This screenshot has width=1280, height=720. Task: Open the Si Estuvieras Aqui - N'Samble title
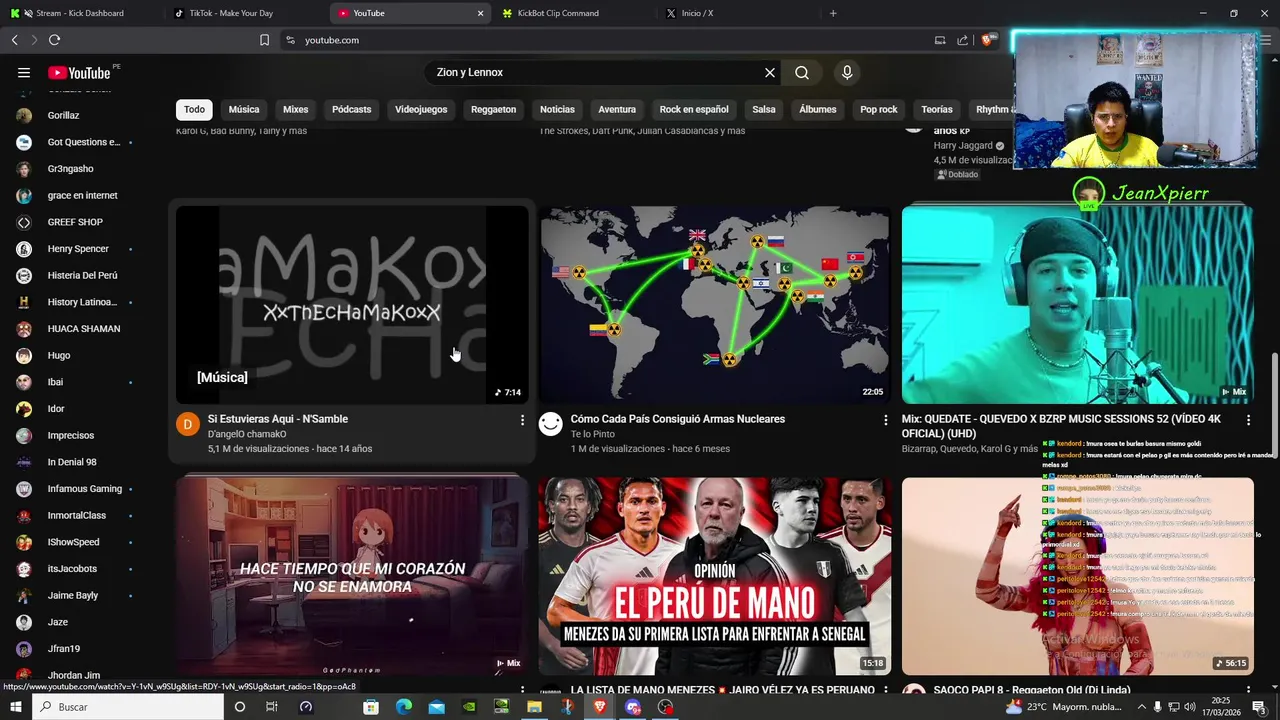(278, 419)
